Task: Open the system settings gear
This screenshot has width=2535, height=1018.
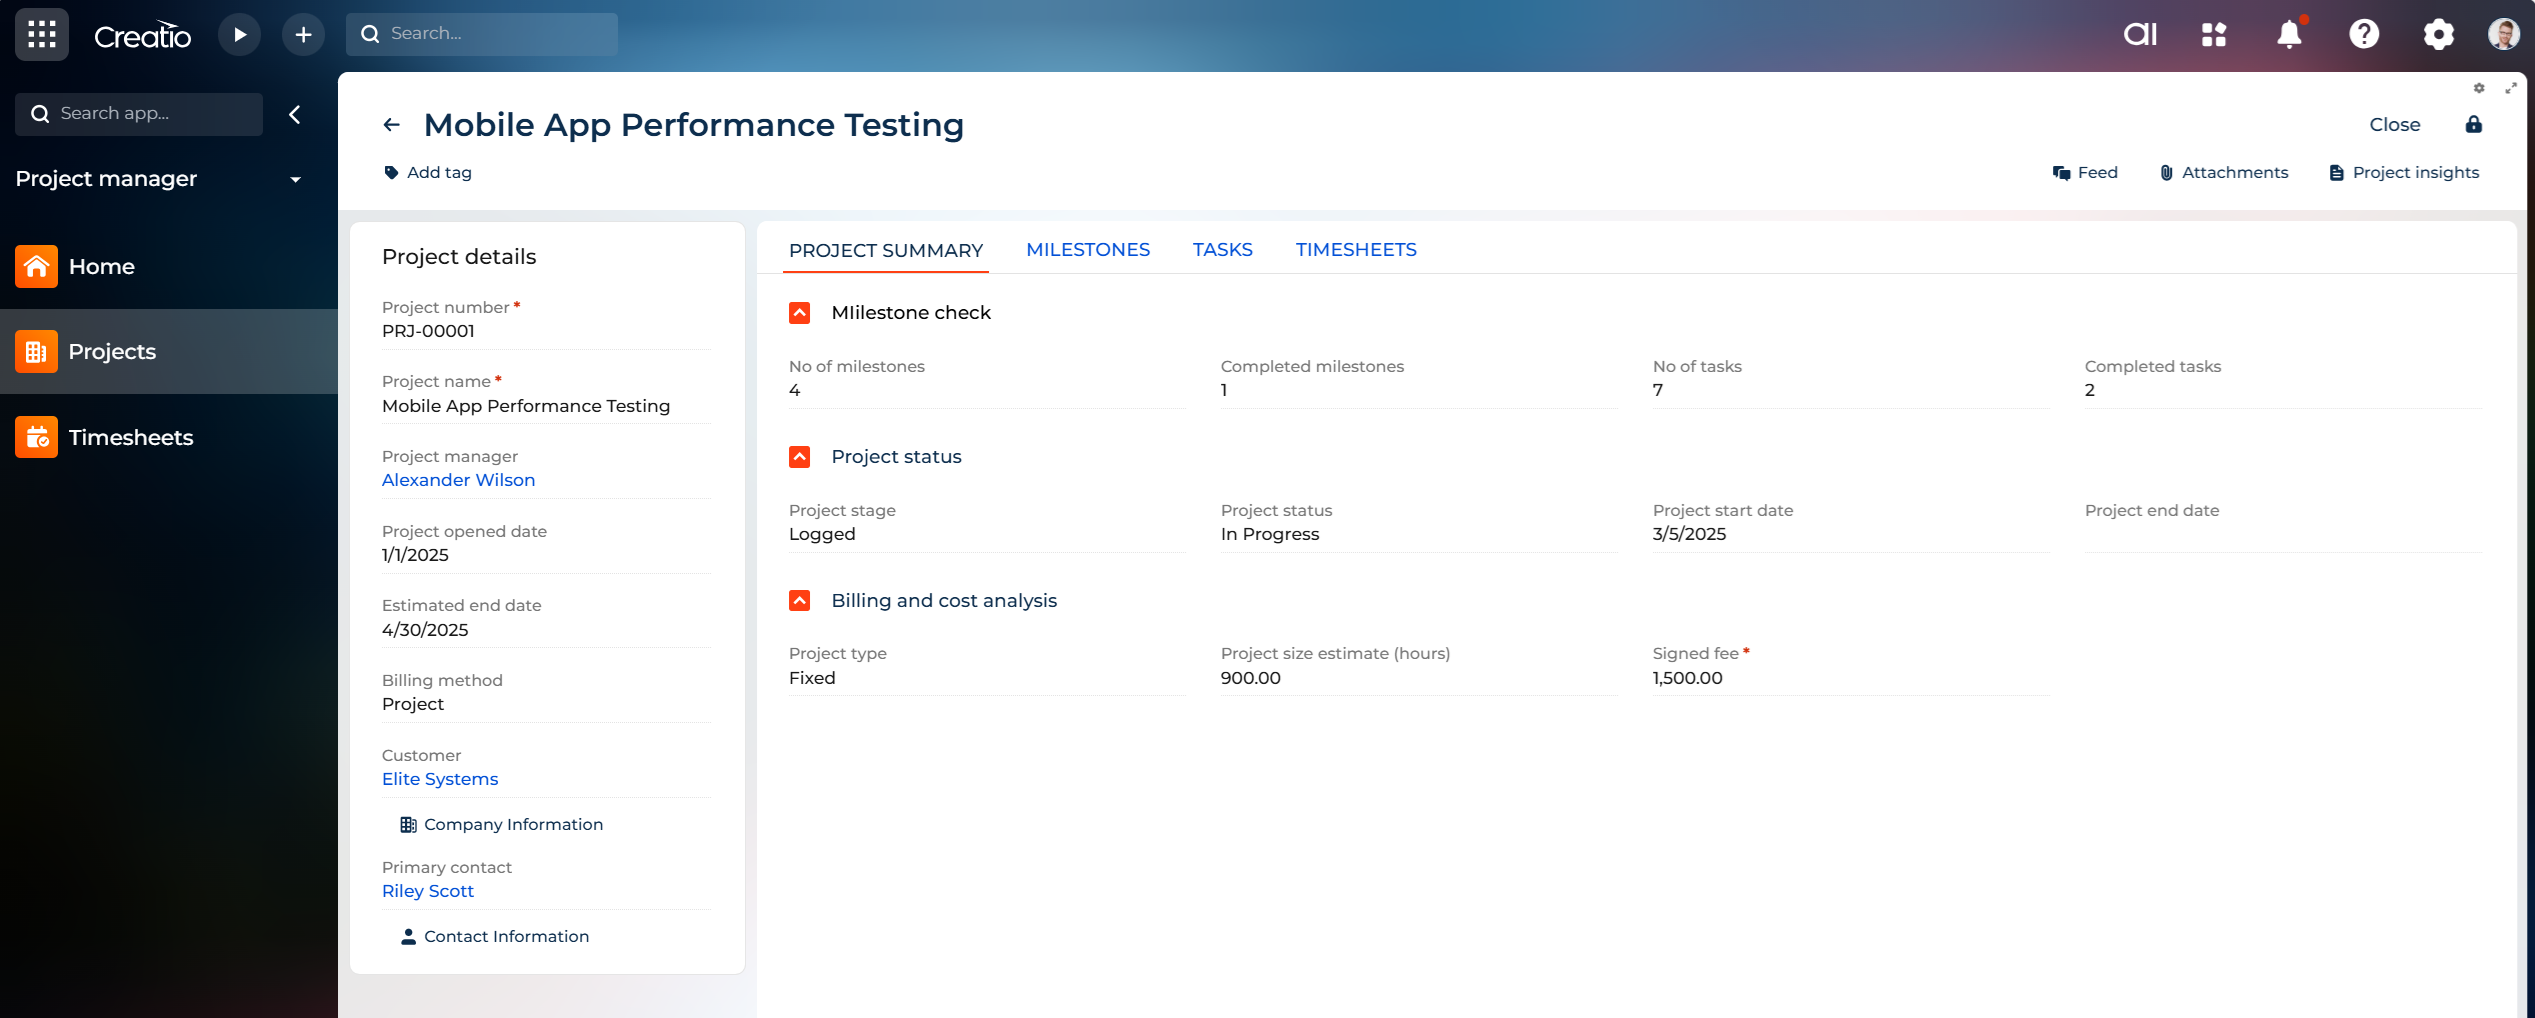Action: click(x=2439, y=34)
